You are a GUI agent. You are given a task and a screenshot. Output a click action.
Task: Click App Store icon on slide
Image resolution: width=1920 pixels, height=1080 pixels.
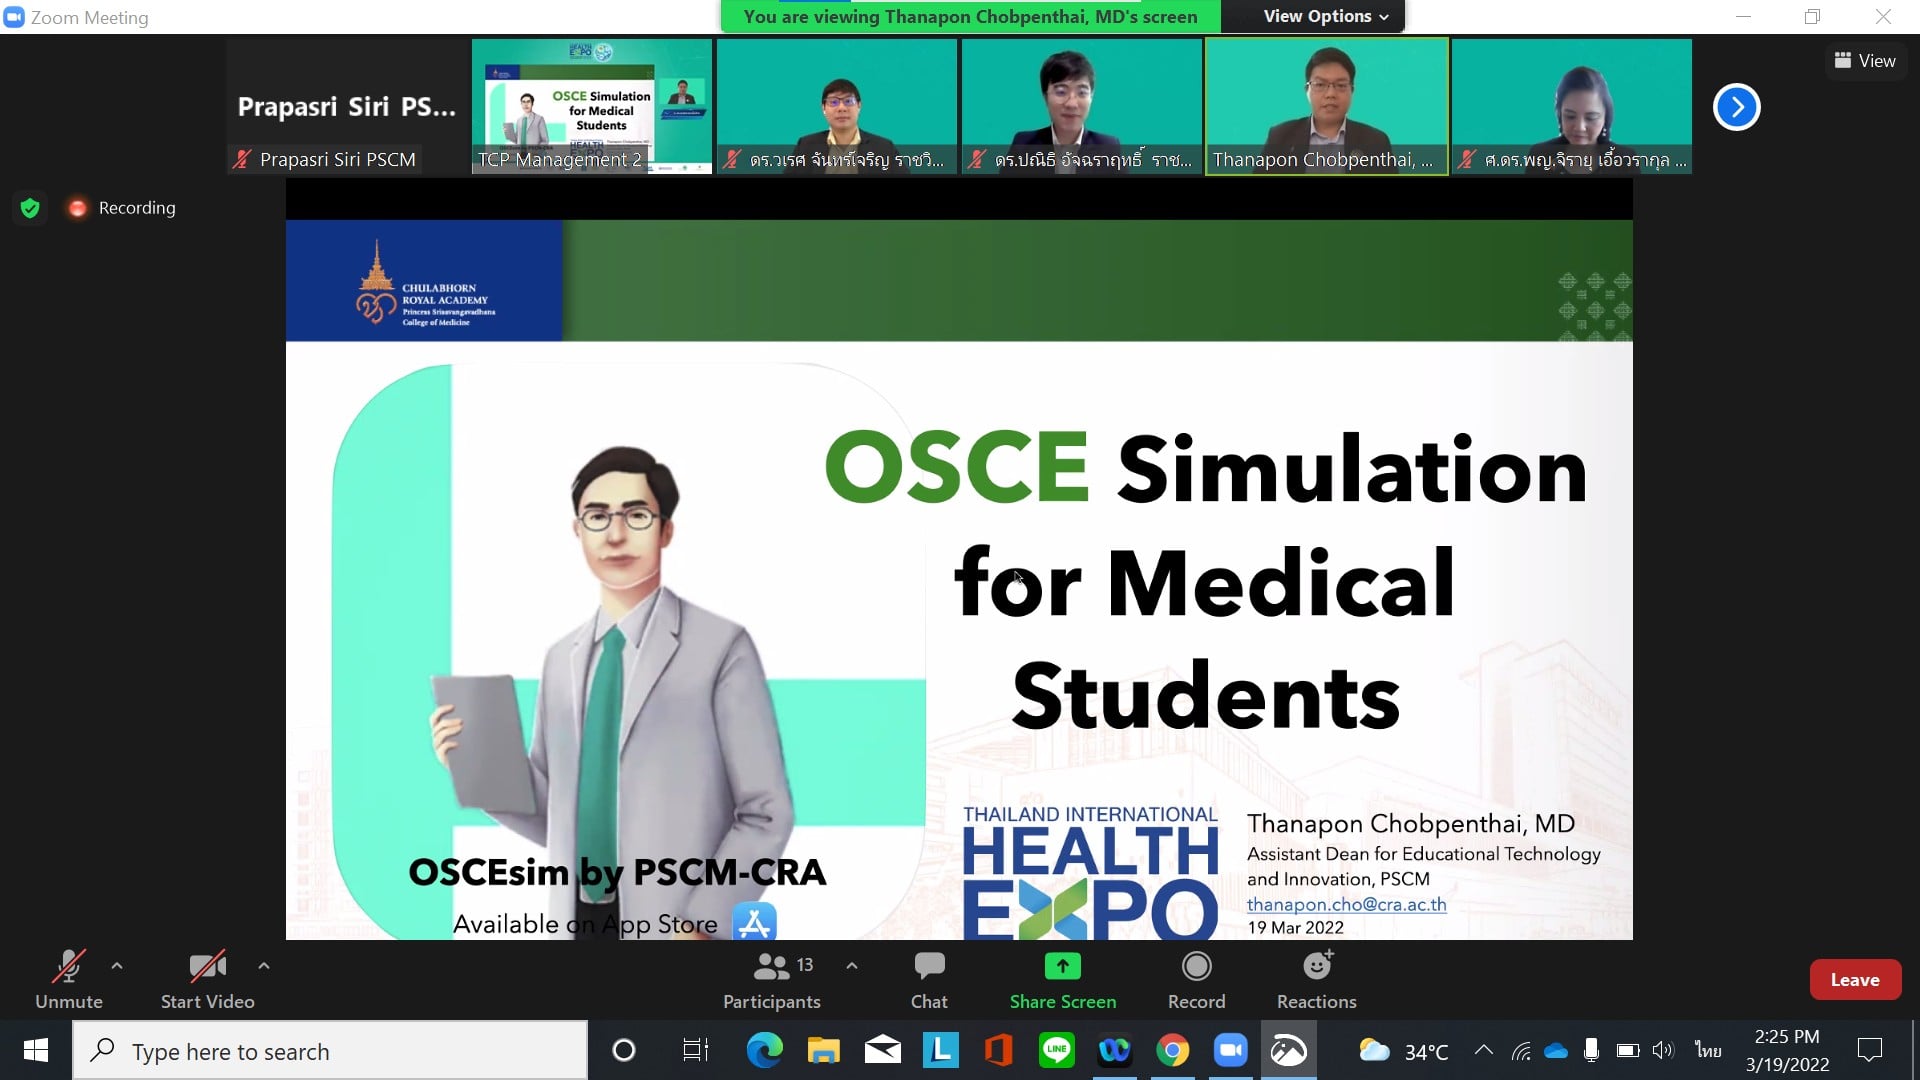[754, 921]
